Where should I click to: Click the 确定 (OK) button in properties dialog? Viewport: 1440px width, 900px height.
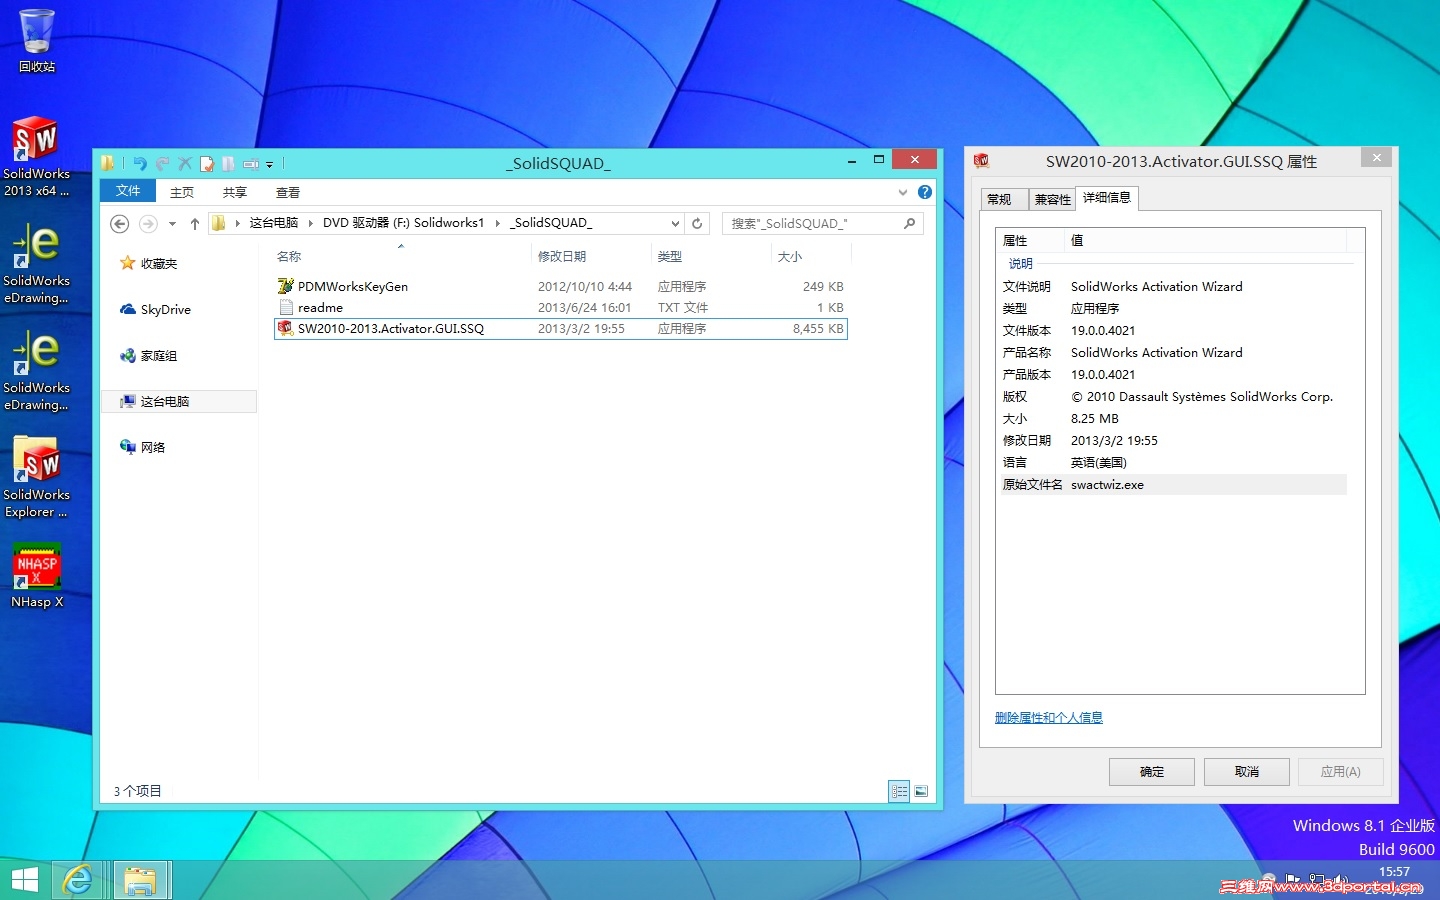click(1152, 772)
